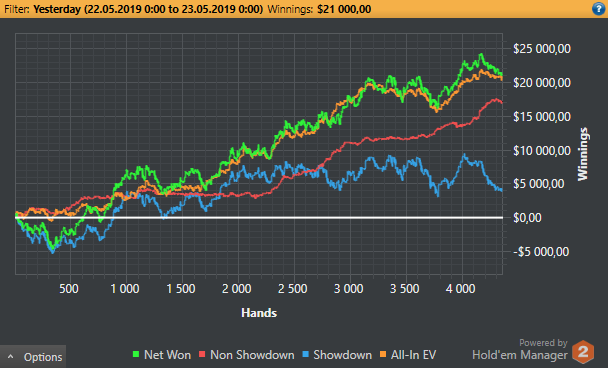Click the -$5 000,00 y-axis label
608x368 pixels.
(x=541, y=252)
